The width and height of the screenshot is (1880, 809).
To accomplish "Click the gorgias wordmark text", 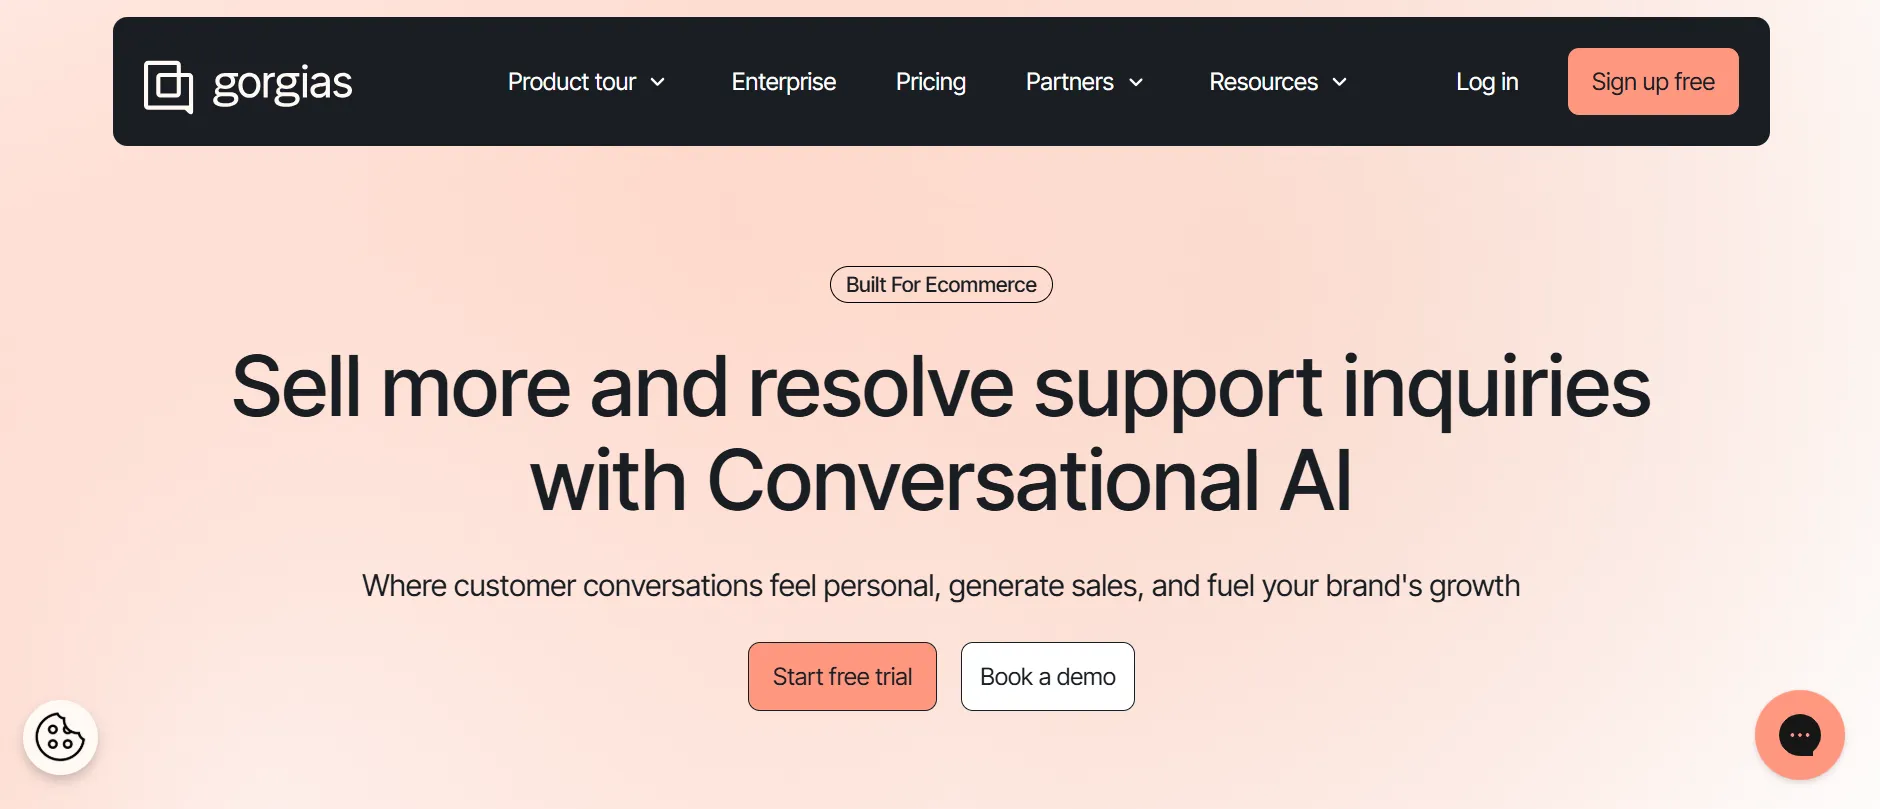I will (x=282, y=84).
